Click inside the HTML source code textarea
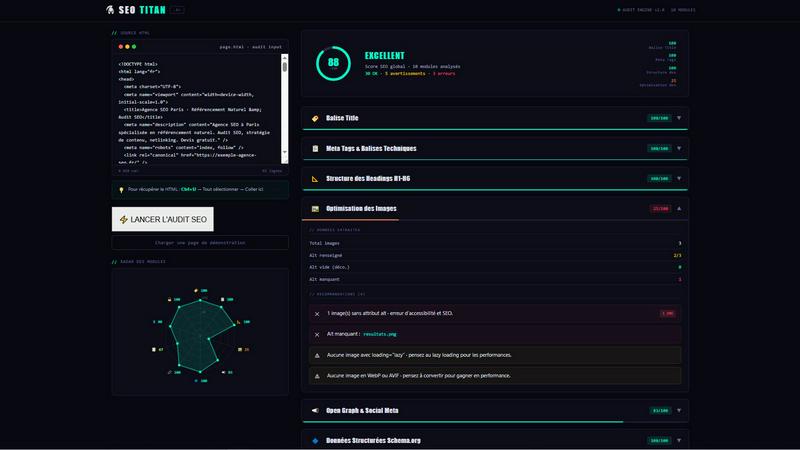The width and height of the screenshot is (800, 450). (x=196, y=109)
